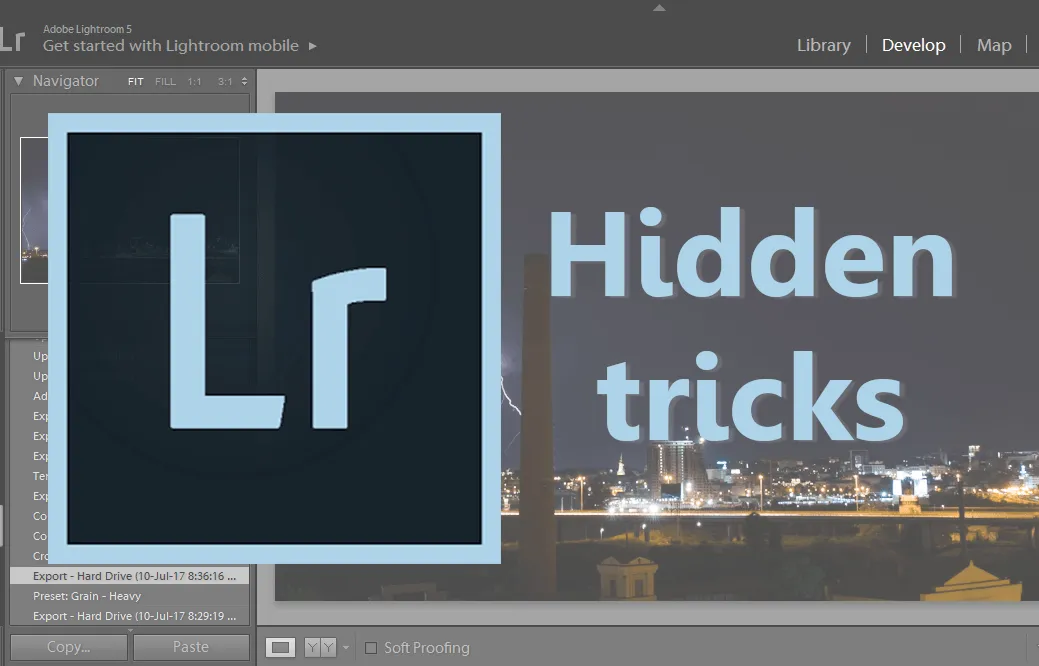The height and width of the screenshot is (666, 1039).
Task: Collapse the Navigator panel triangle
Action: pos(19,81)
